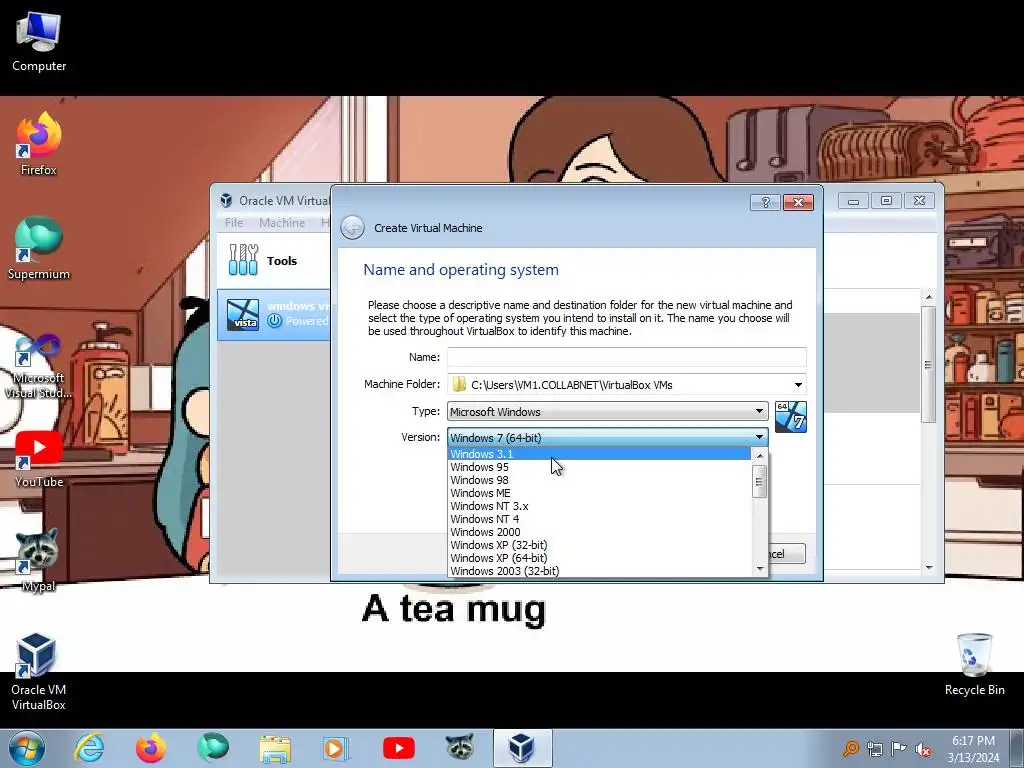Image resolution: width=1024 pixels, height=768 pixels.
Task: Click the Windows 7 64-bit OS badge
Action: 791,417
